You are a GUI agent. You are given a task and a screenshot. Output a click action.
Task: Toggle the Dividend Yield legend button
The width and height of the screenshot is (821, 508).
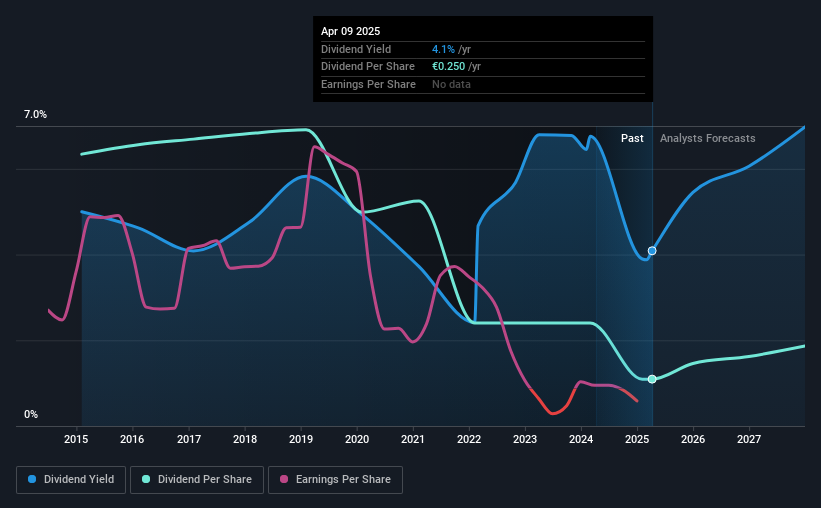[71, 480]
